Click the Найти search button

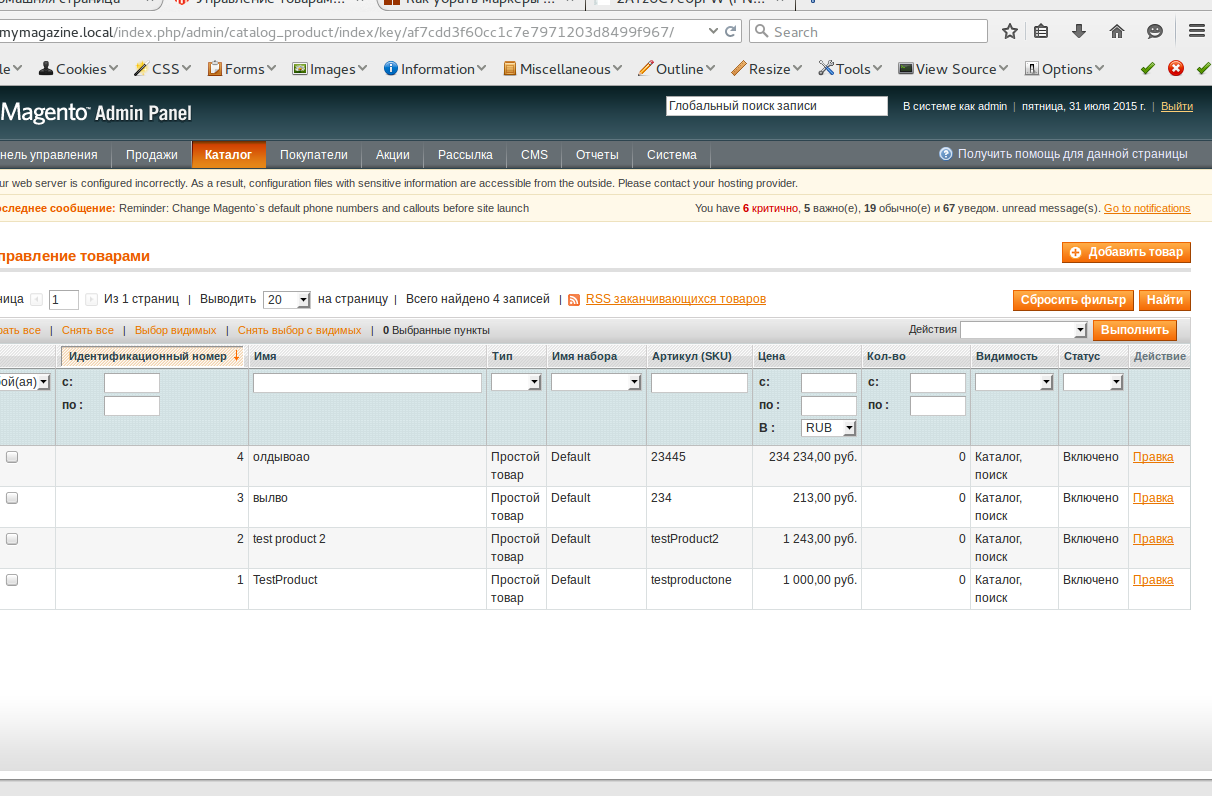[x=1165, y=300]
